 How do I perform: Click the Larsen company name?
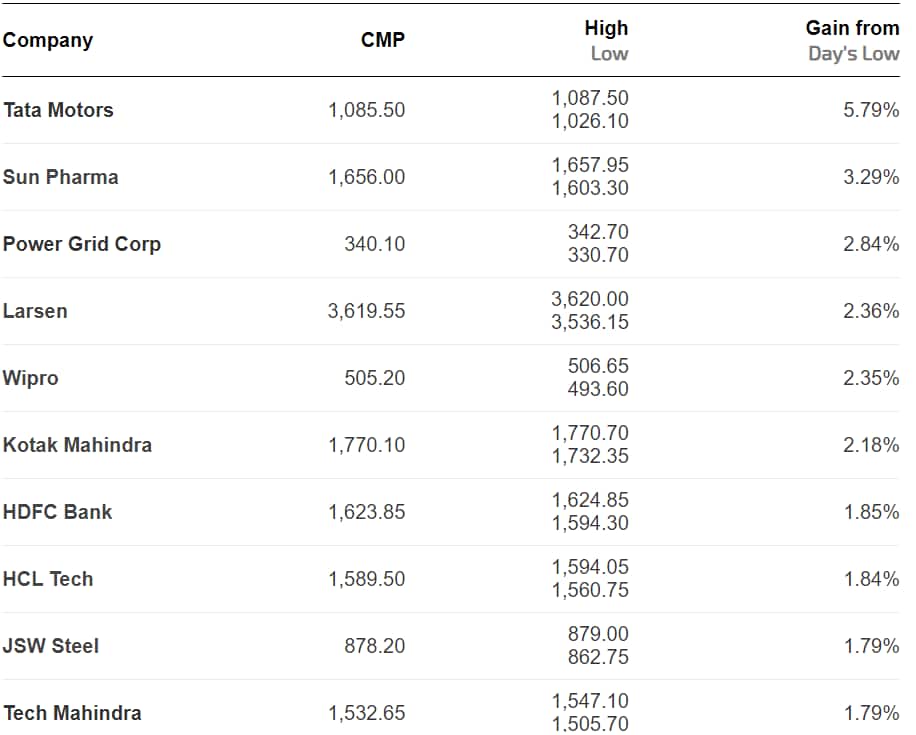click(x=35, y=311)
